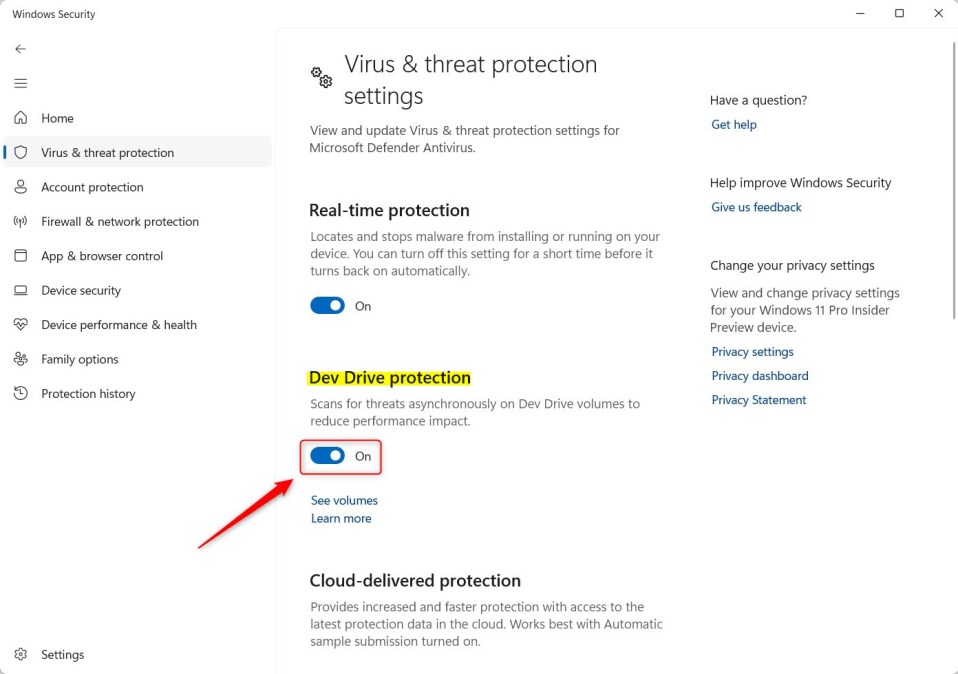958x674 pixels.
Task: Click the Firewall & network protection icon
Action: 21,222
